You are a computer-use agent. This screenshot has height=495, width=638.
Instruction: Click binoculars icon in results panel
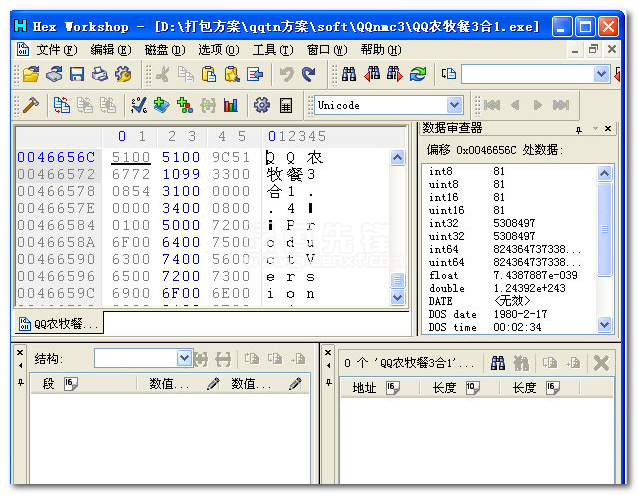[498, 363]
